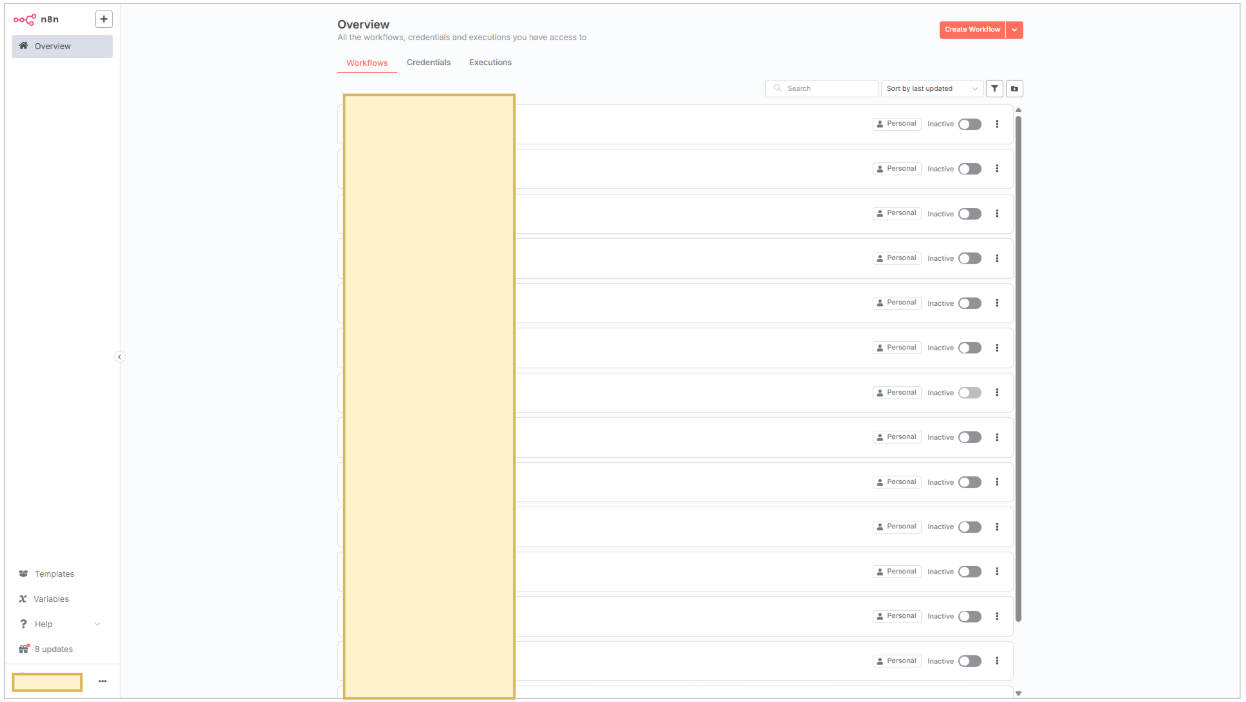Toggle the second workflow's active switch
This screenshot has width=1246, height=702.
point(969,169)
